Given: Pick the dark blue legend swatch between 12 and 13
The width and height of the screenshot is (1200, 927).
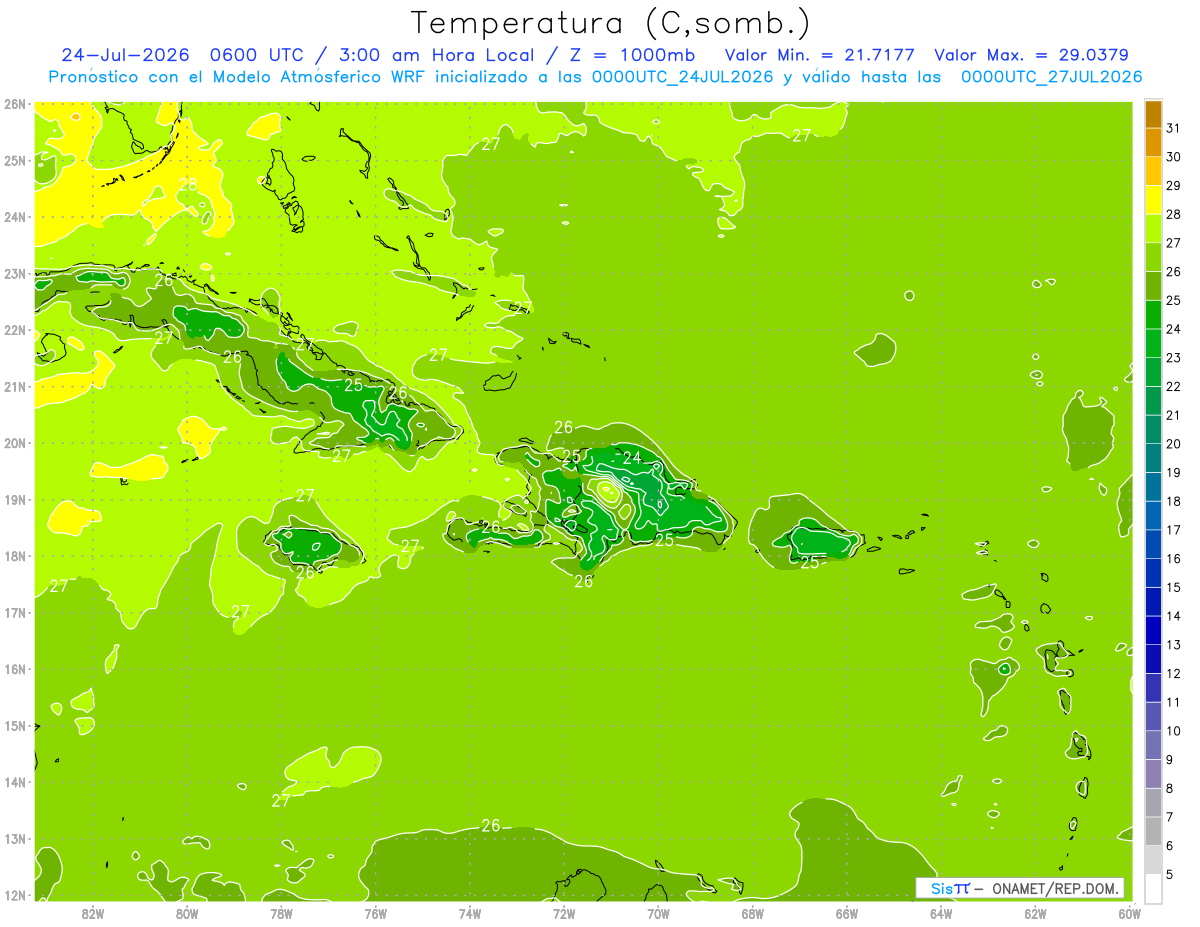Looking at the screenshot, I should 1153,660.
